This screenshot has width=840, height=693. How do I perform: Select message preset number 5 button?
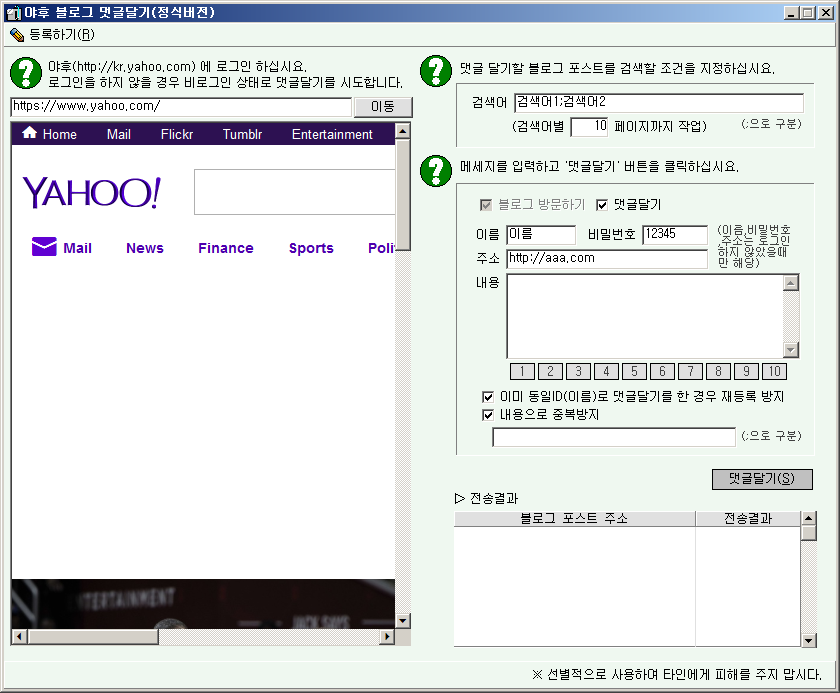point(634,372)
